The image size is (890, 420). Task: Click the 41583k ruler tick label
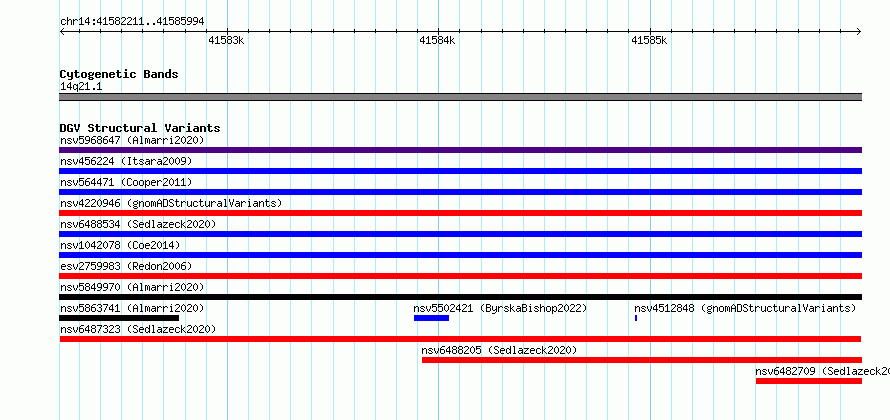point(226,40)
